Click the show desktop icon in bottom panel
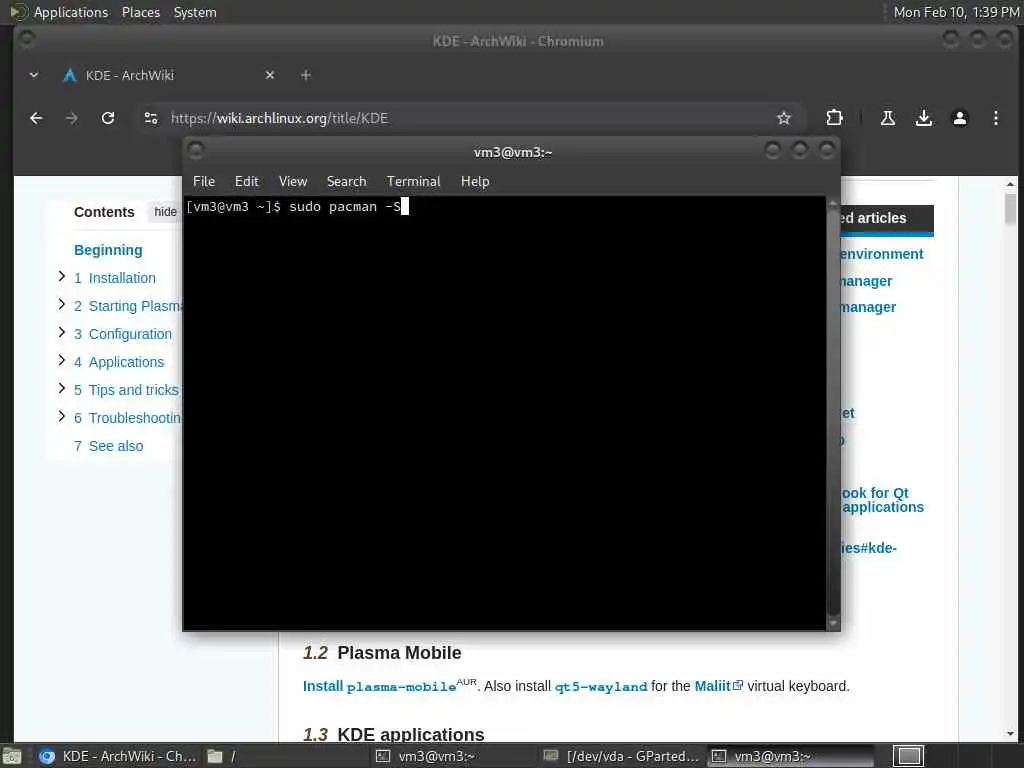This screenshot has height=768, width=1024. [11, 756]
